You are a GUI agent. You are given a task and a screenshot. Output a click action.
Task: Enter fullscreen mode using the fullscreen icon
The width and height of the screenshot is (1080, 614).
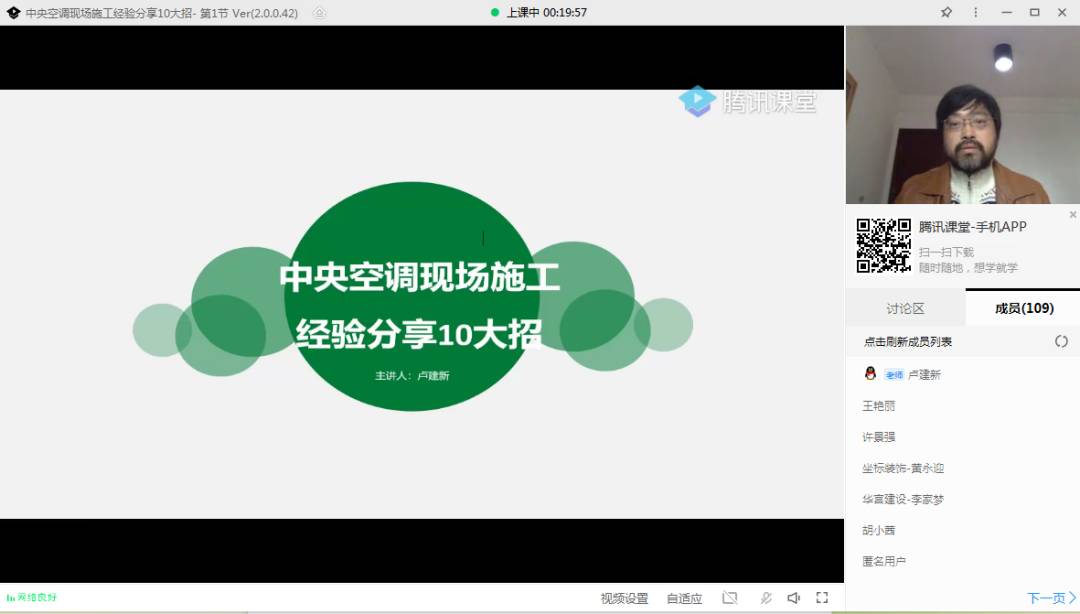coord(822,597)
